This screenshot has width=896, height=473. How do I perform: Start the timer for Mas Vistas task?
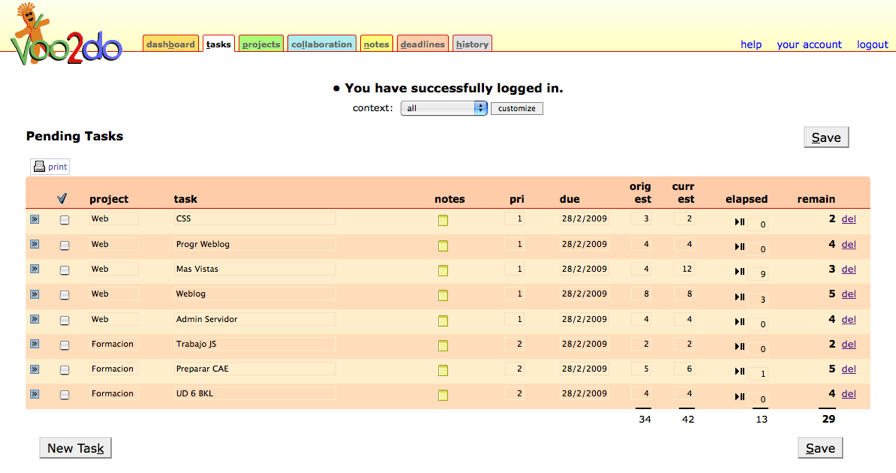click(x=740, y=271)
